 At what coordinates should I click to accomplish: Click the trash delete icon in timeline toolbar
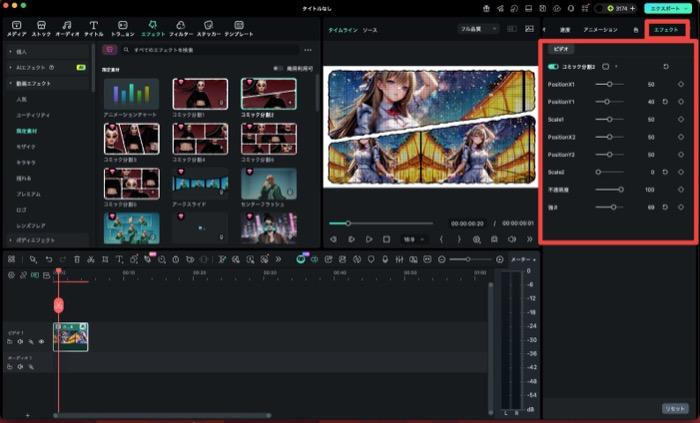click(x=77, y=259)
